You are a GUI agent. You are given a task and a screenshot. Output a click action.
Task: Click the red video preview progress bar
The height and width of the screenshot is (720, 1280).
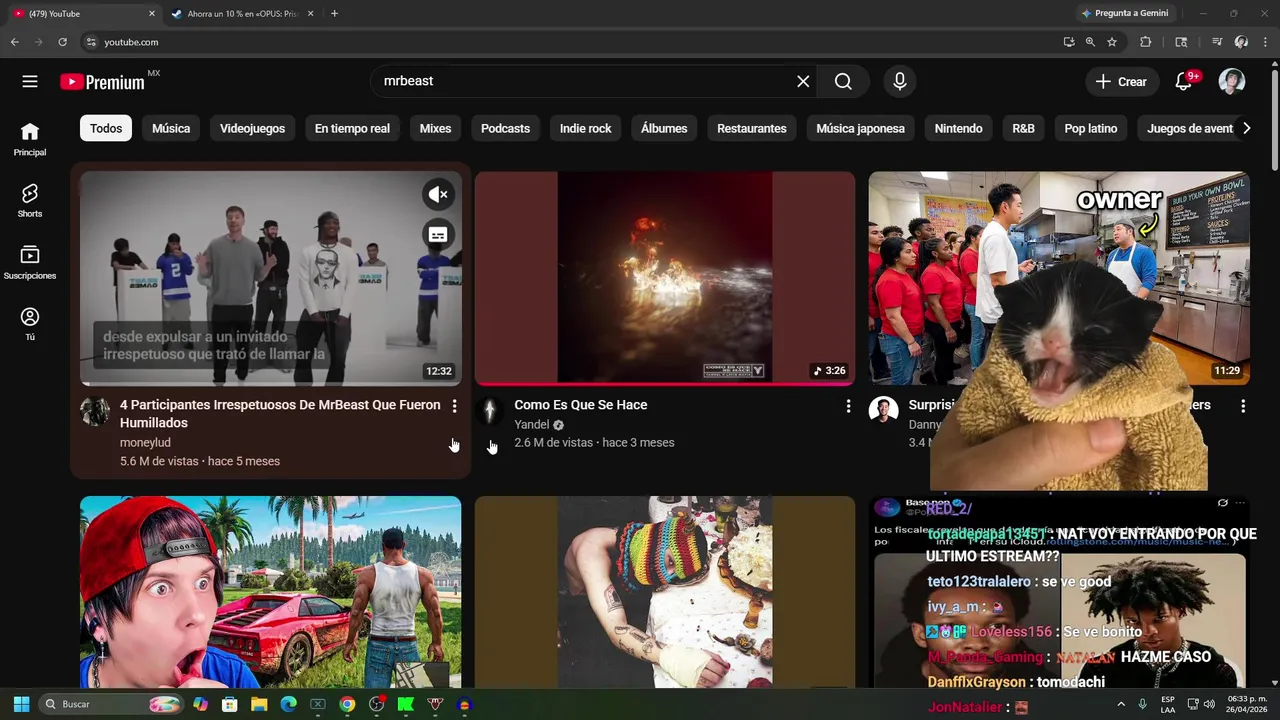665,384
